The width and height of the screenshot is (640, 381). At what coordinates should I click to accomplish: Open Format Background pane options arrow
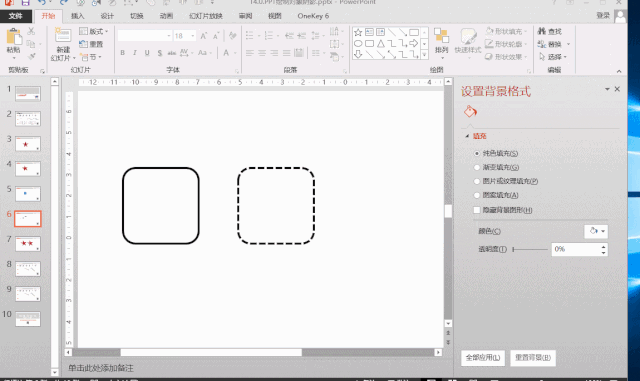click(607, 89)
